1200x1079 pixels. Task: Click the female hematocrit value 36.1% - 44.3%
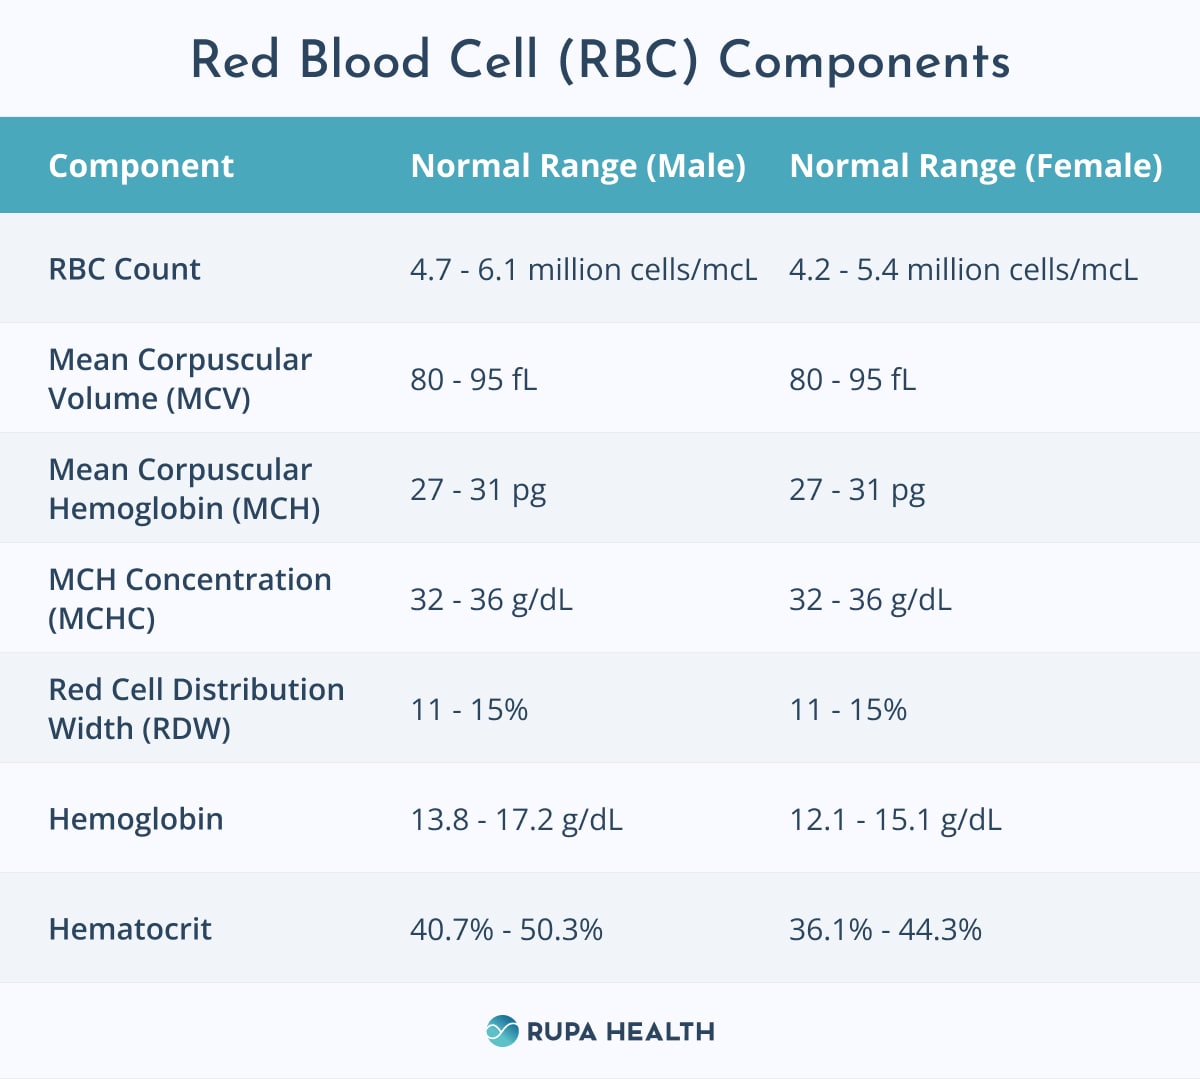click(x=885, y=930)
